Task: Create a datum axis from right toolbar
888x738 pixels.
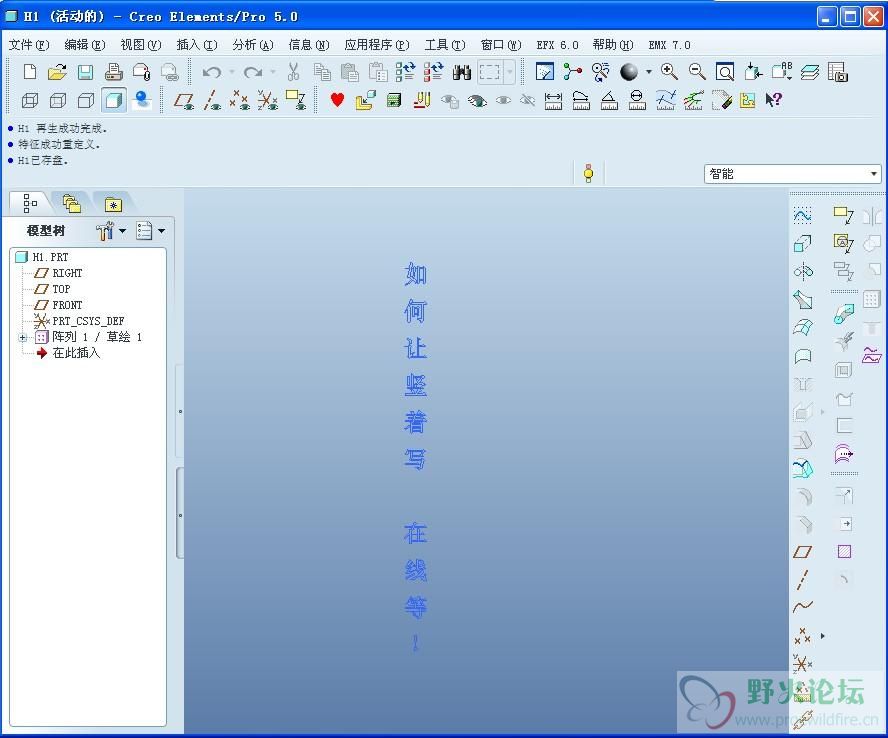Action: (802, 579)
